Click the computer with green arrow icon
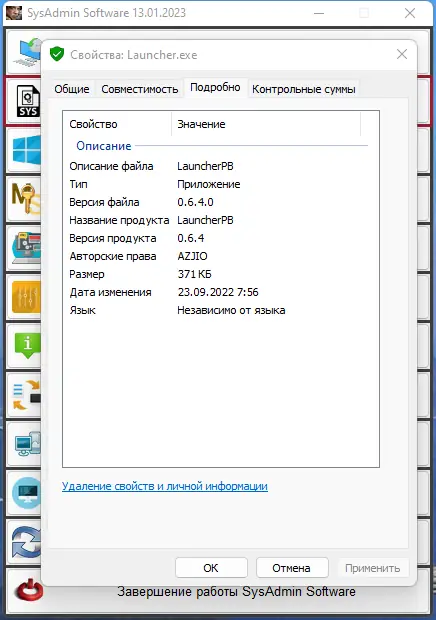The image size is (436, 620). pyautogui.click(x=27, y=52)
